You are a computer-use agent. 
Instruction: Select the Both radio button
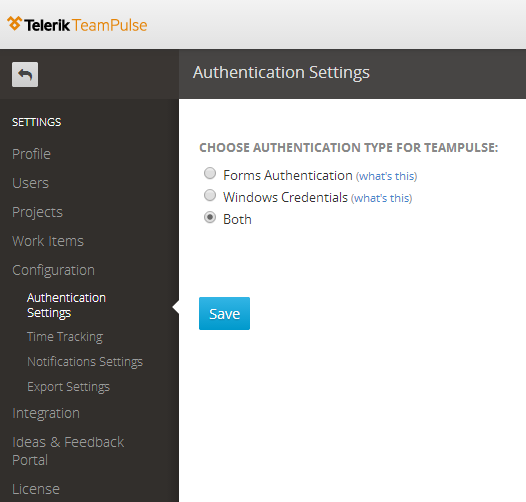pos(210,217)
